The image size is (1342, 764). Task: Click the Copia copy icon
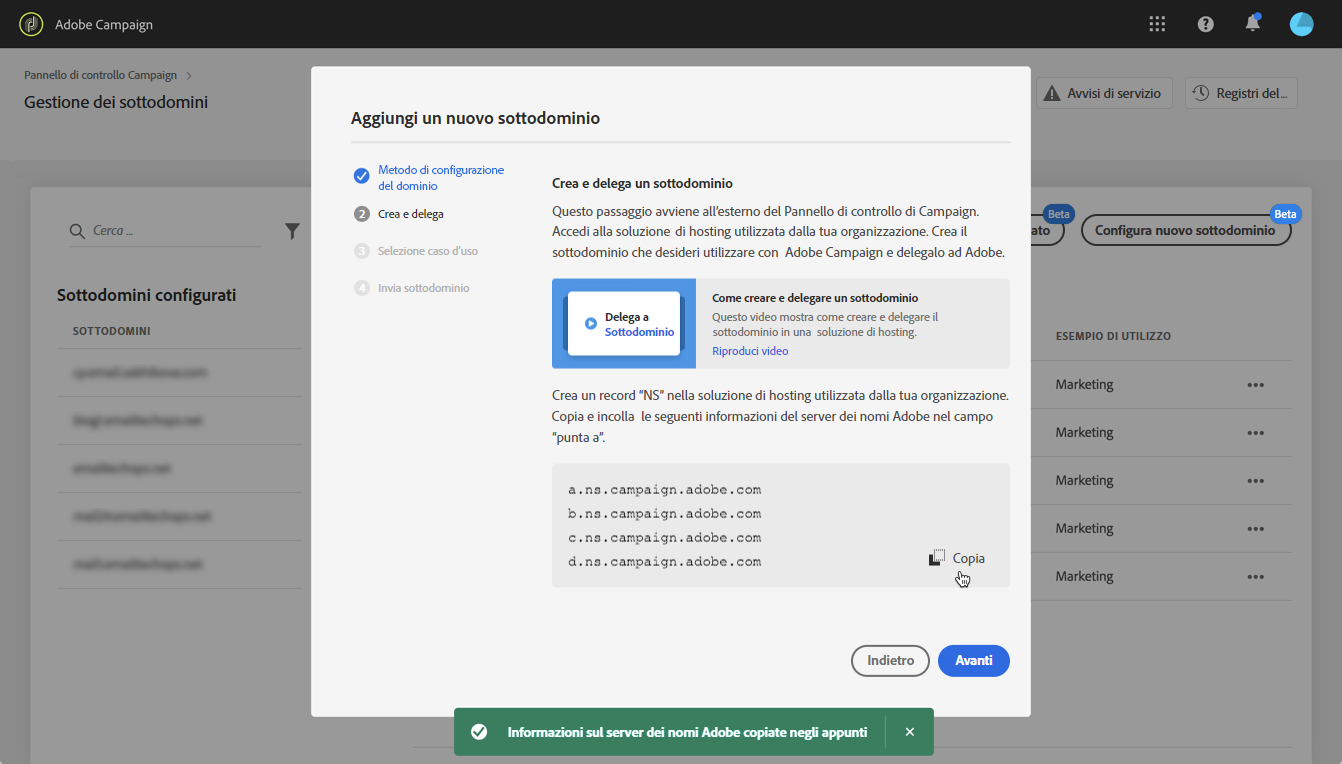pyautogui.click(x=937, y=558)
